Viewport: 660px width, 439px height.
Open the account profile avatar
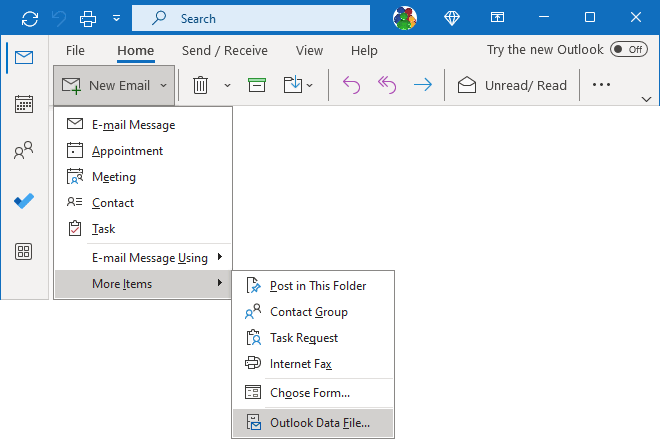click(x=405, y=18)
